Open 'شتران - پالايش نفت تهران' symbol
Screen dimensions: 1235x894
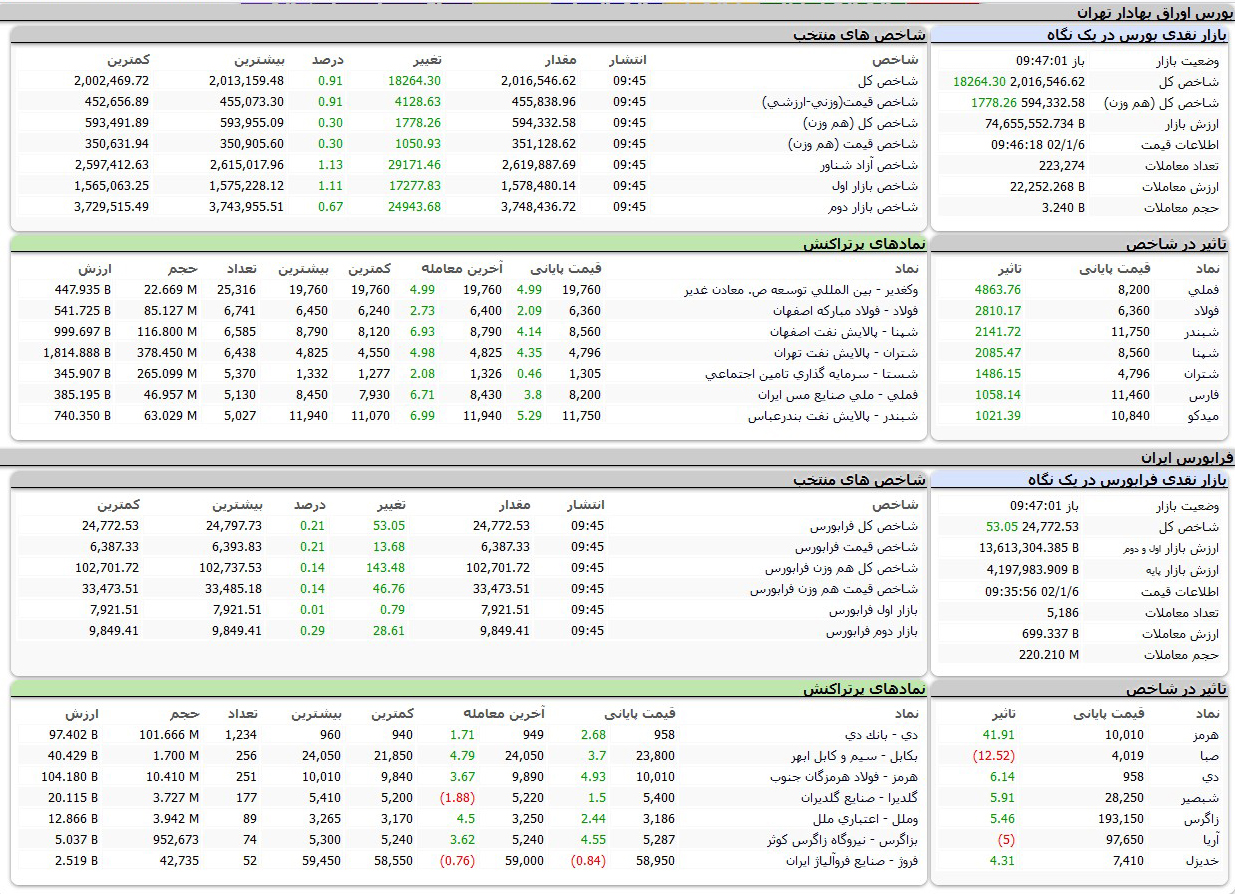847,353
